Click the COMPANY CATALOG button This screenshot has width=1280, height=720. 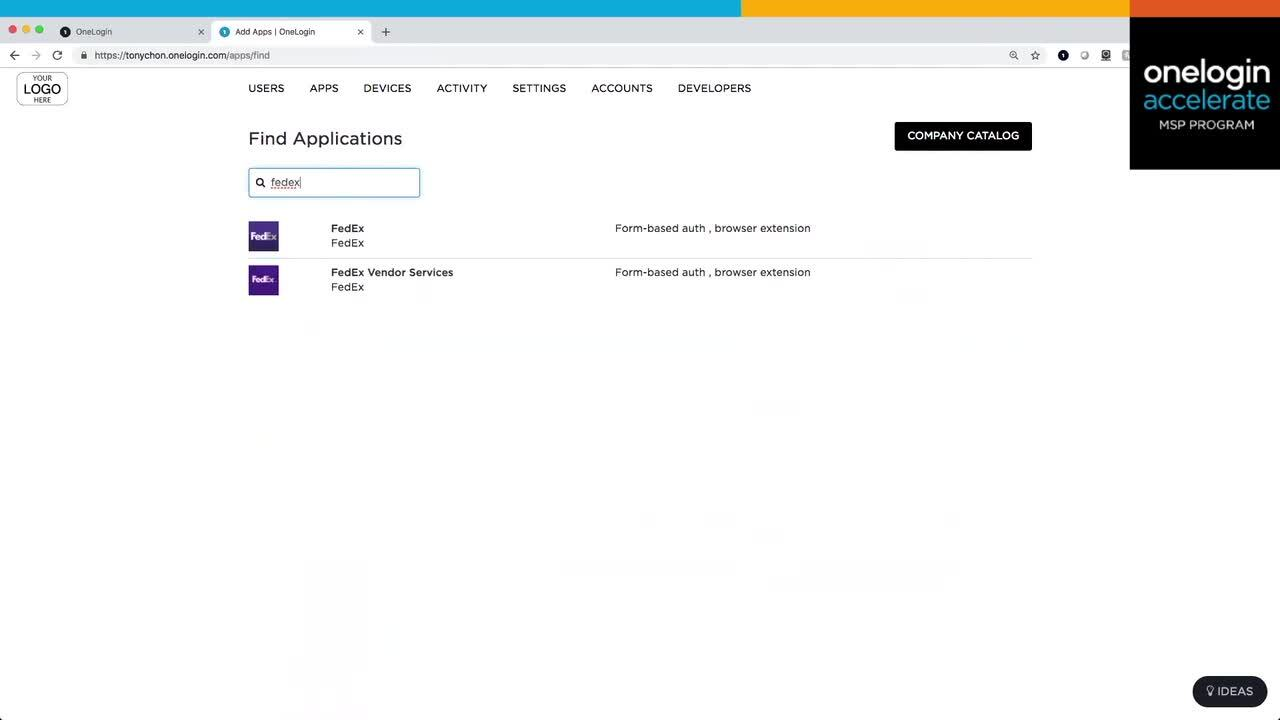point(962,136)
